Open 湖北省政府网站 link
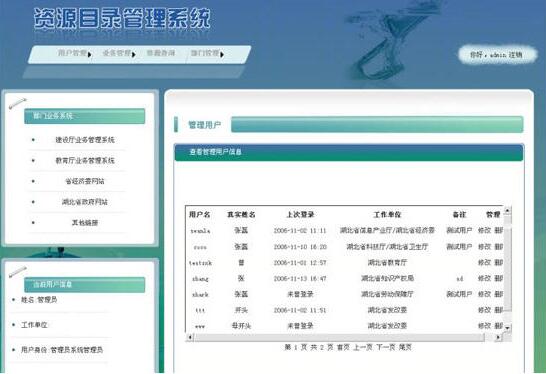 click(x=85, y=202)
